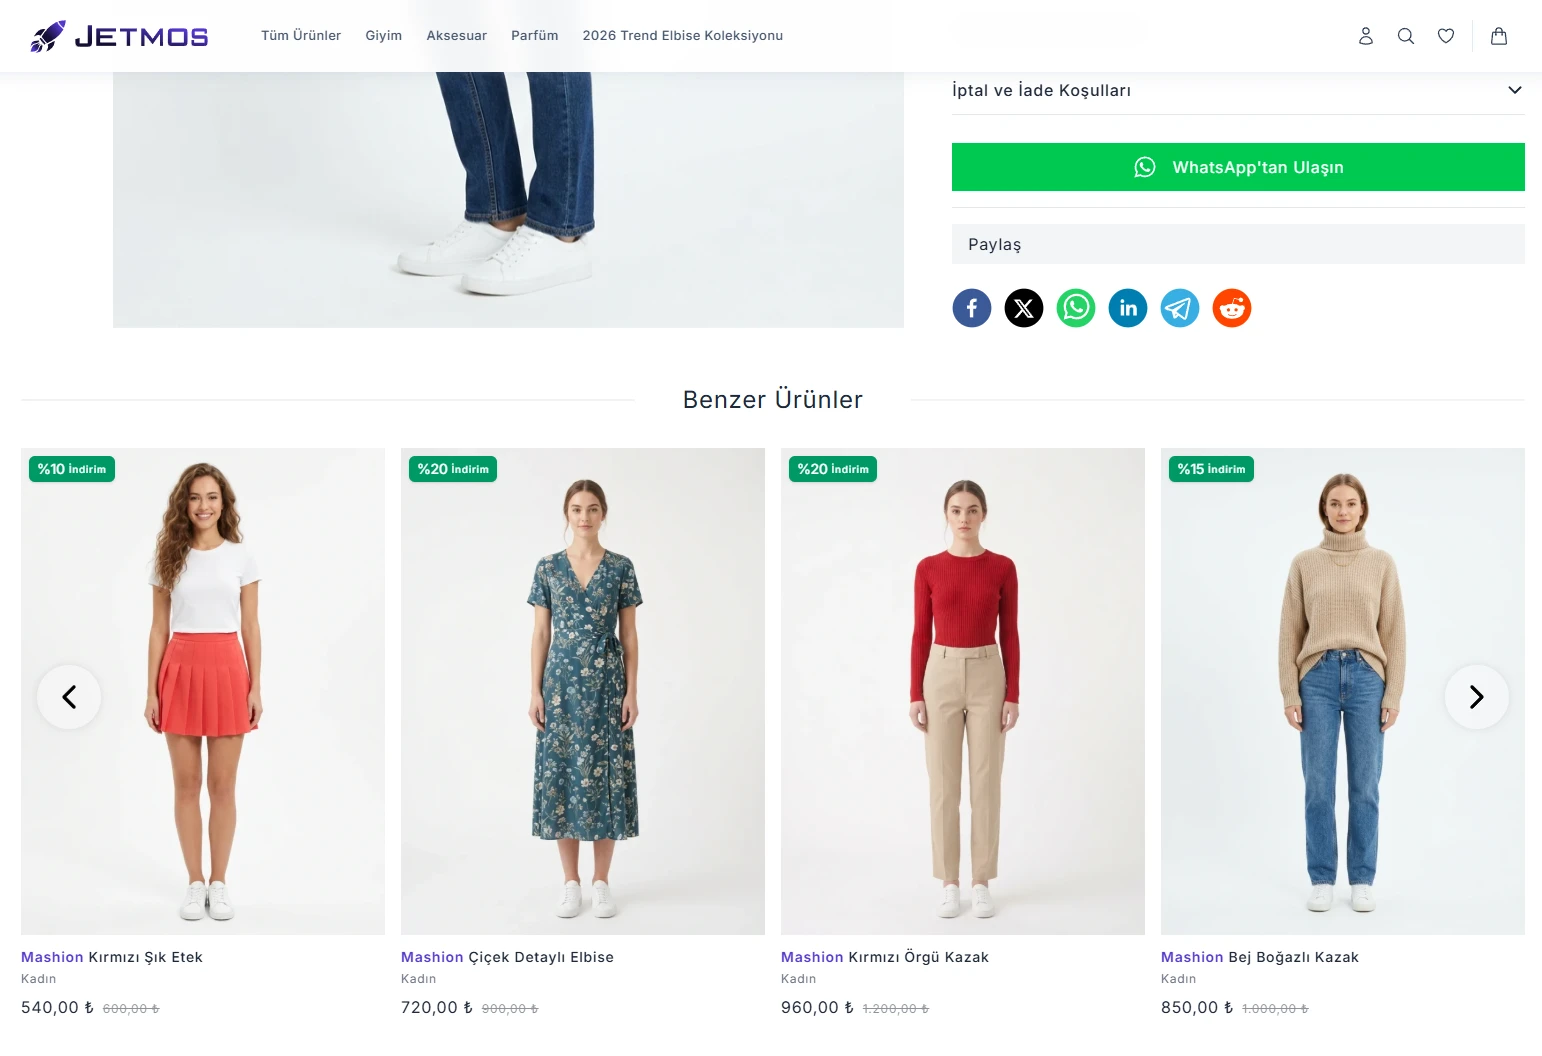This screenshot has height=1056, width=1542.
Task: Click the beige turtleneck sweater product image
Action: coord(1343,691)
